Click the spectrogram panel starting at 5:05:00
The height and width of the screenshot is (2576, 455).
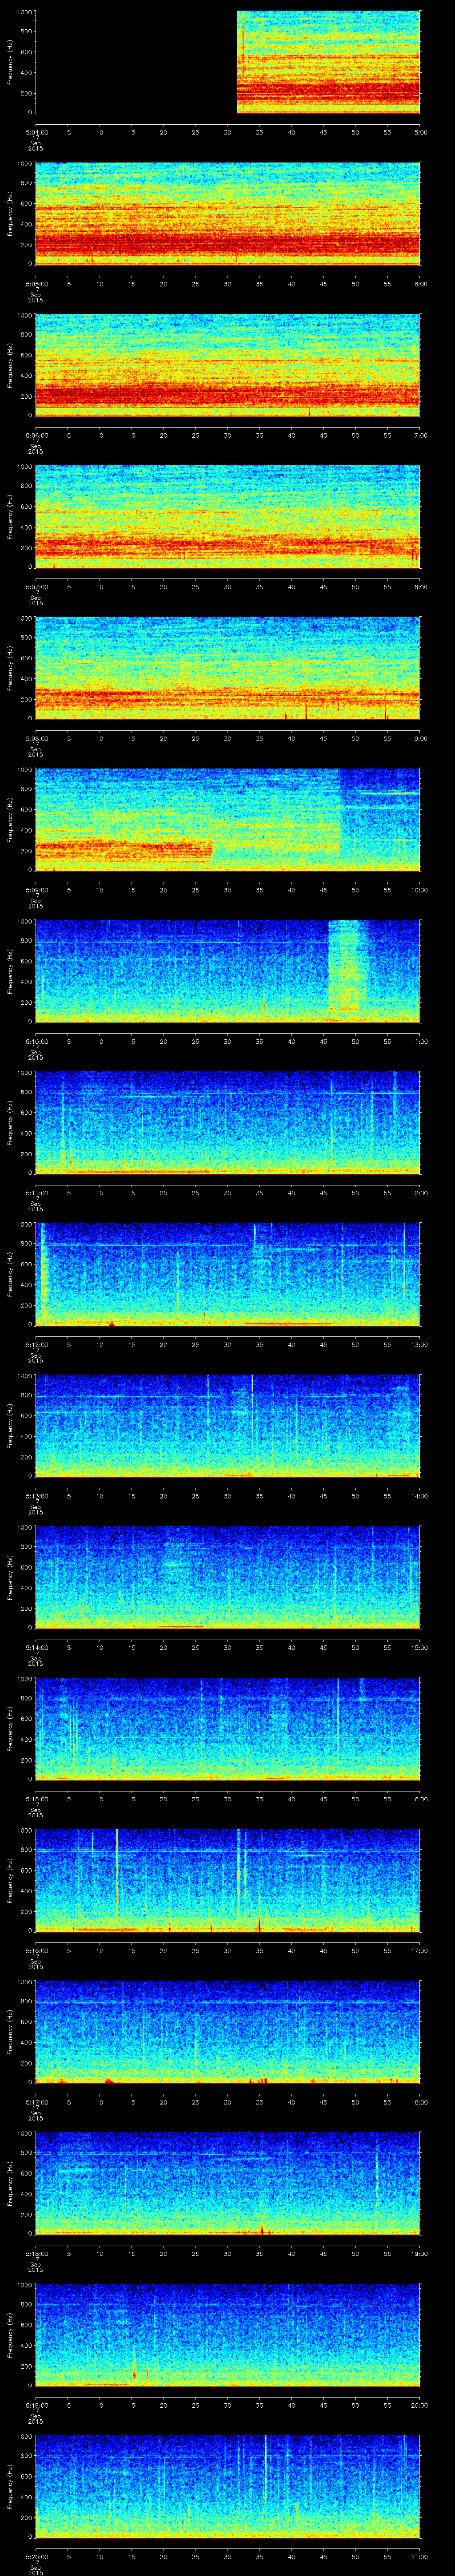[x=227, y=213]
